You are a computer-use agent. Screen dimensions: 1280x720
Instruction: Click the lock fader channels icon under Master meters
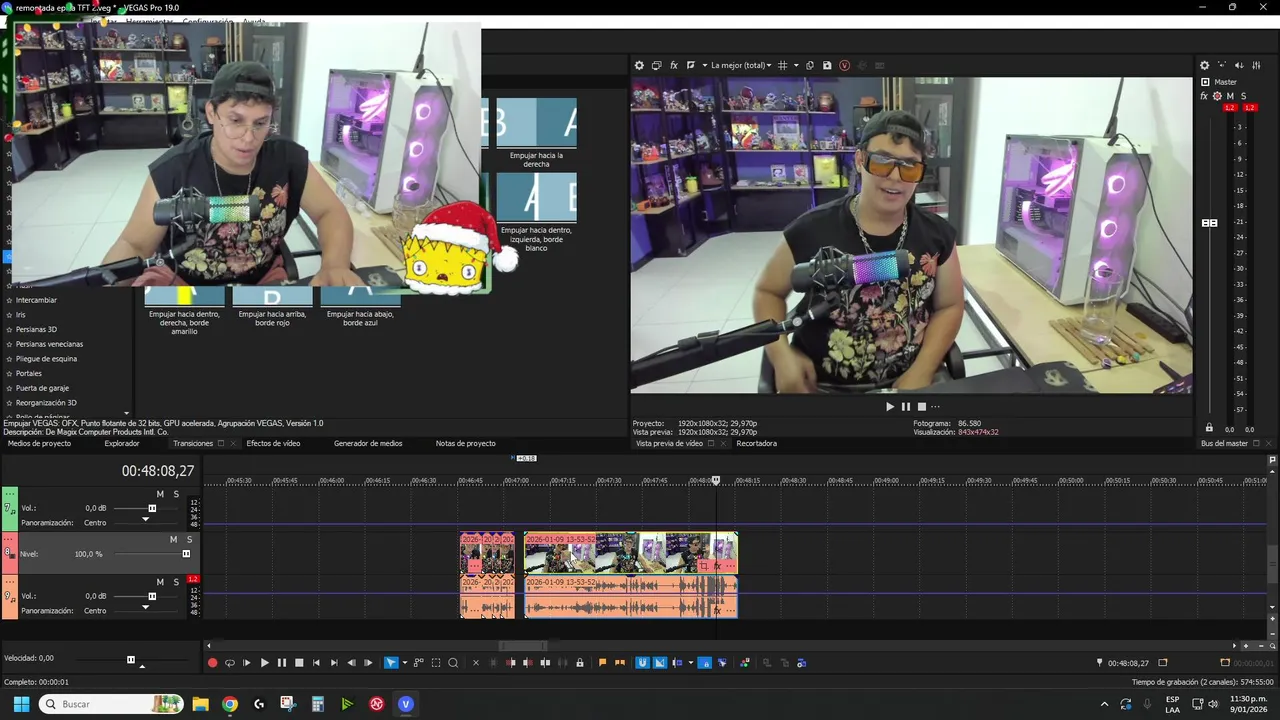click(x=1209, y=428)
